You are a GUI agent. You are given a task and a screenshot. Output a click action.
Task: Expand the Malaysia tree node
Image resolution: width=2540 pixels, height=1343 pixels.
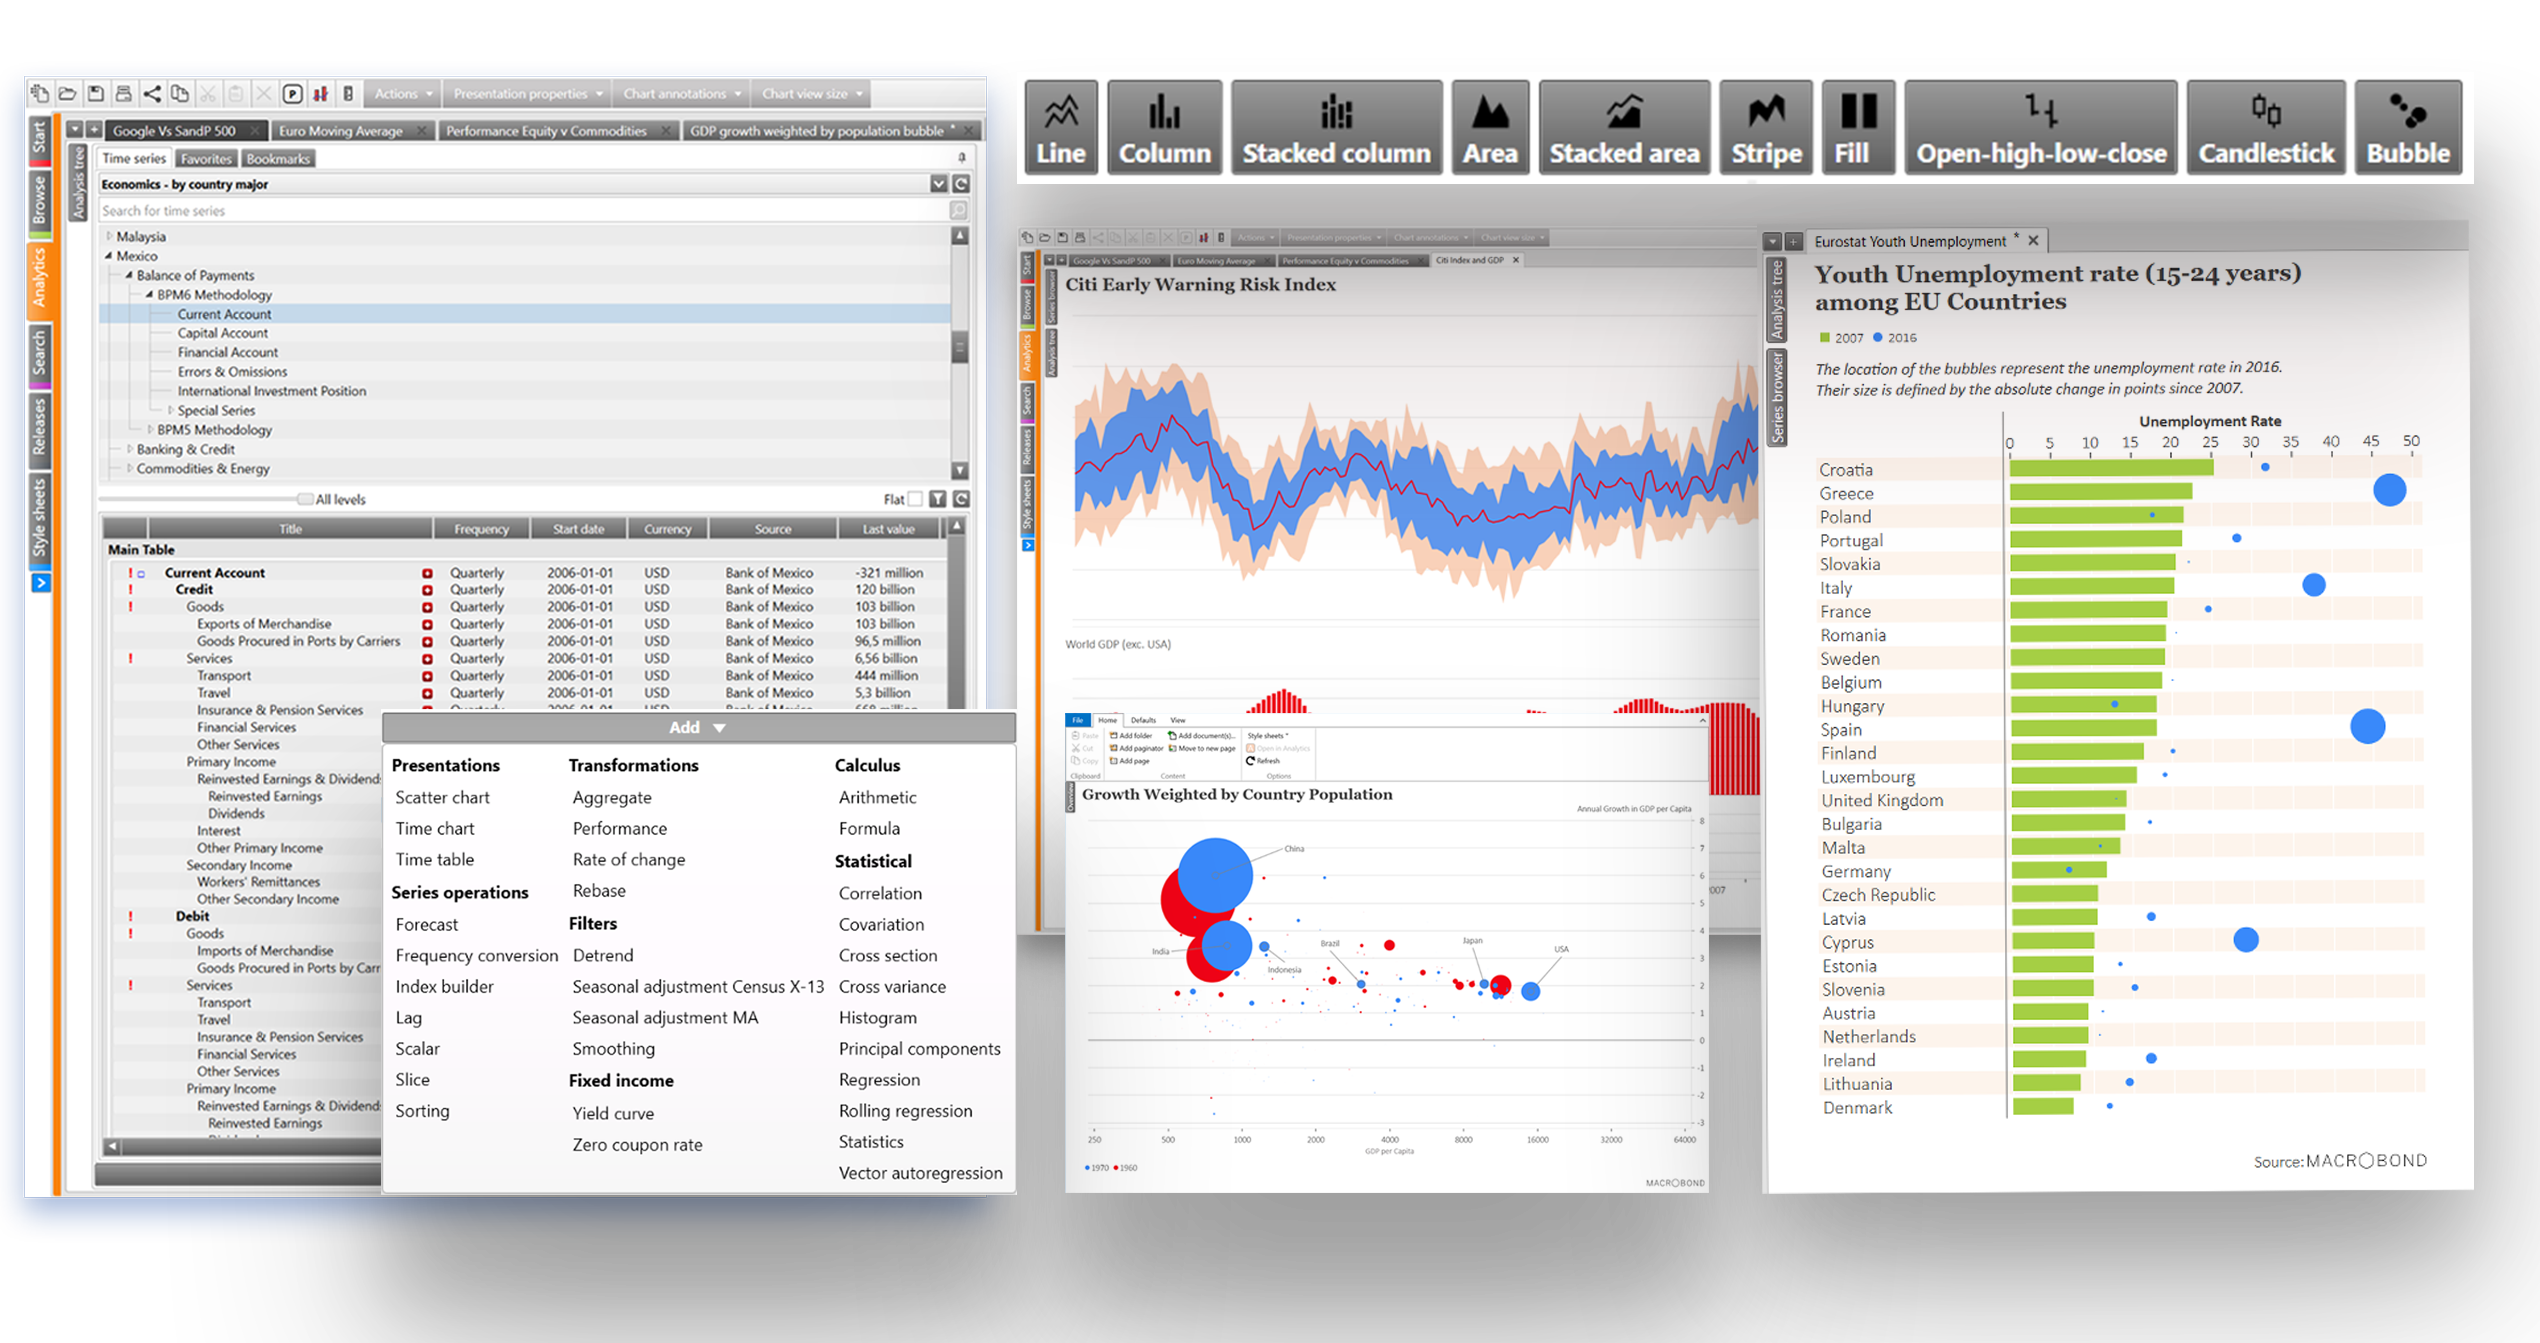click(109, 237)
